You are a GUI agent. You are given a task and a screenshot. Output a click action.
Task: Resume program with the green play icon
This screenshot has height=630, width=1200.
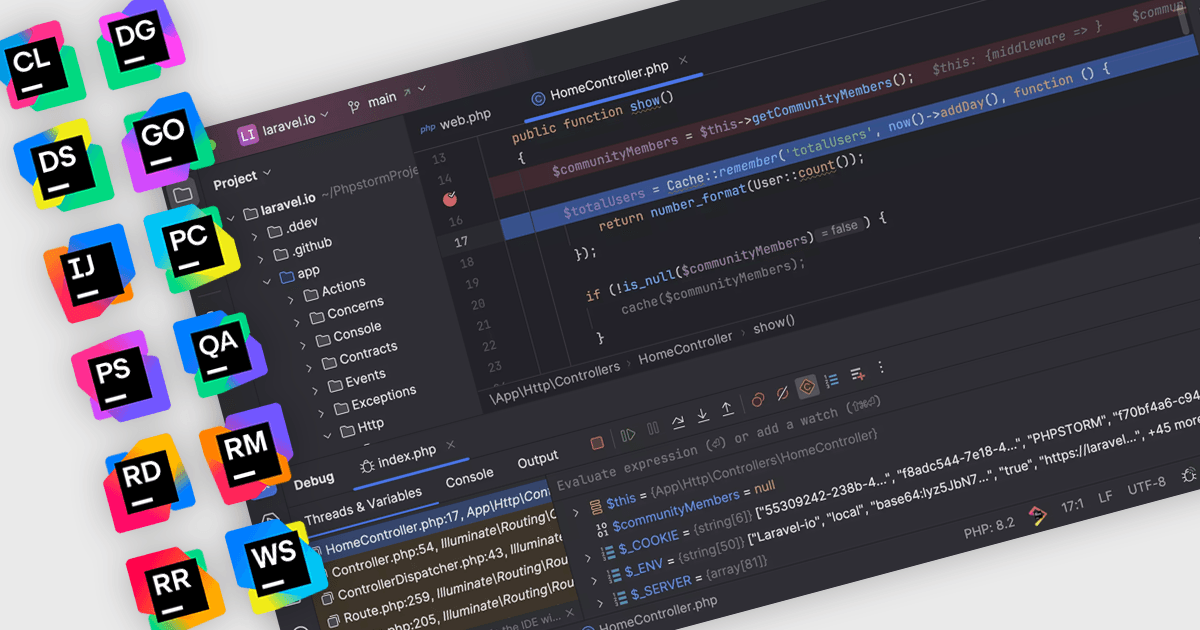(628, 435)
